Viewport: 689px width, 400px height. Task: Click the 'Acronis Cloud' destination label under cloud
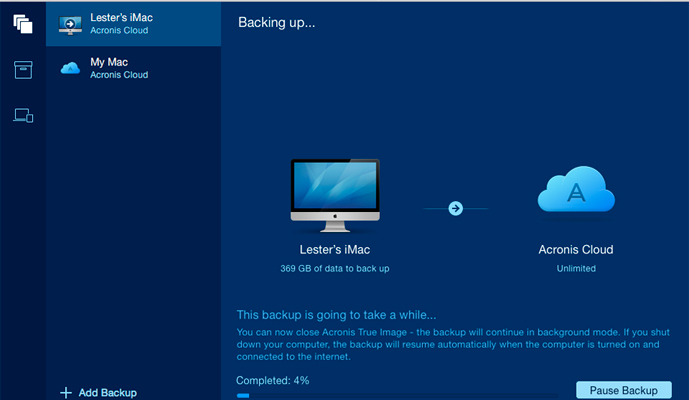point(576,250)
